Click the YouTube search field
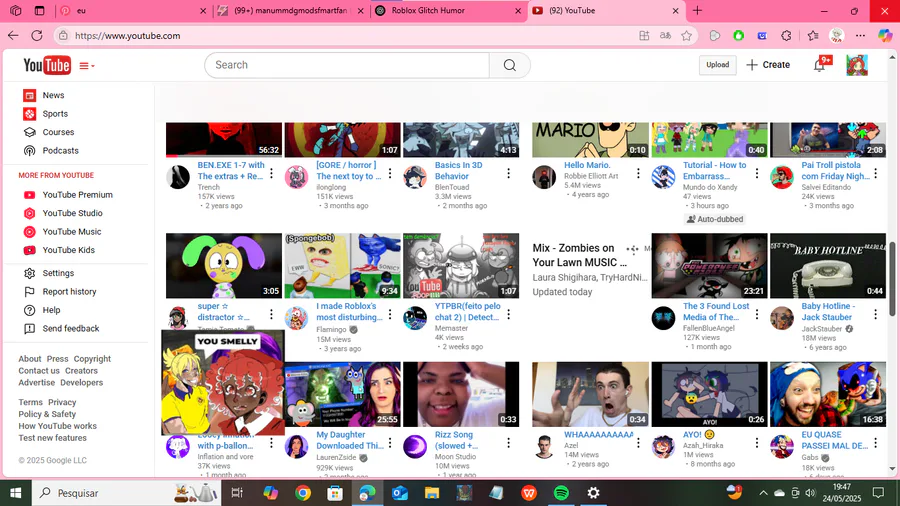 pos(347,65)
